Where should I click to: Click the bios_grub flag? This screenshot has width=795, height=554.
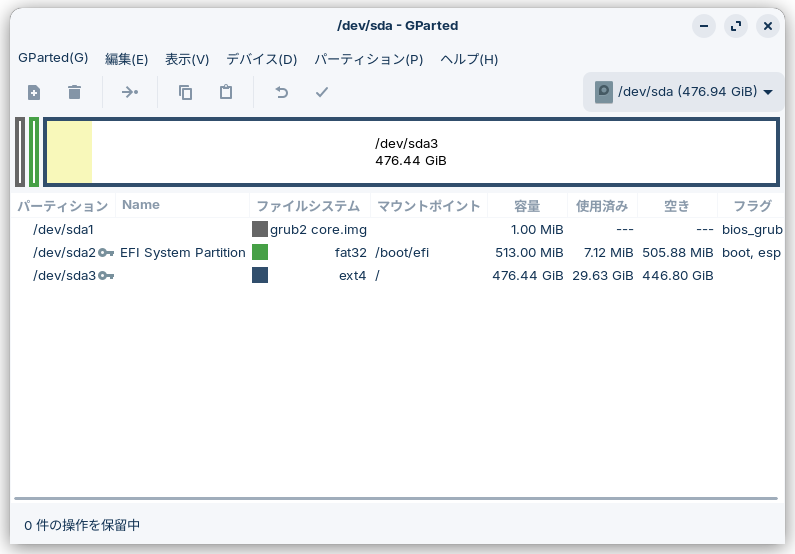click(752, 230)
